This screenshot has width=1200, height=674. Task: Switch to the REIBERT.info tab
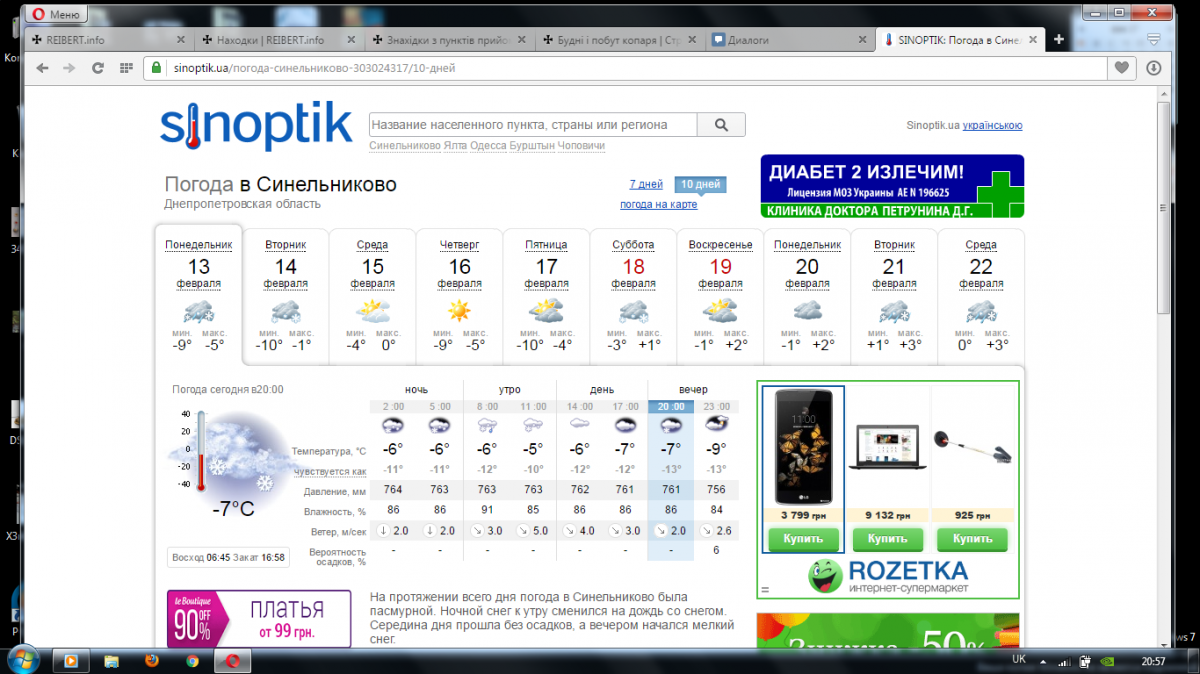[x=107, y=40]
